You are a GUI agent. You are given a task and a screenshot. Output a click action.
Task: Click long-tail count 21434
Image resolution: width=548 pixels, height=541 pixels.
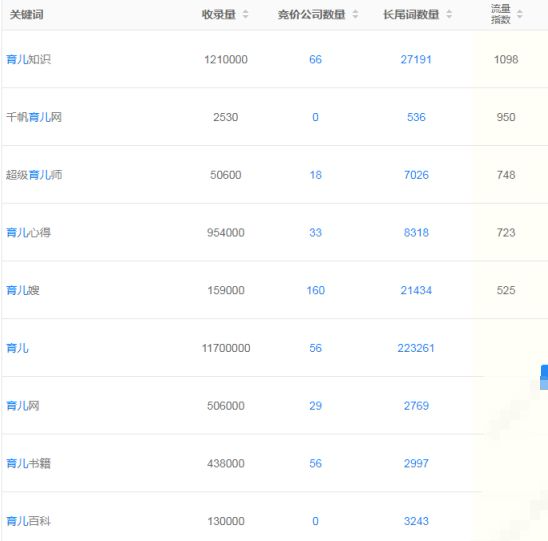click(x=416, y=290)
